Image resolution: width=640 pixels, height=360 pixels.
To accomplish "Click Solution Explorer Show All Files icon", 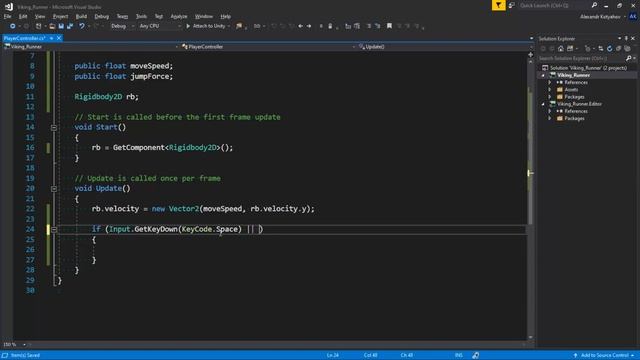I will click(x=628, y=49).
